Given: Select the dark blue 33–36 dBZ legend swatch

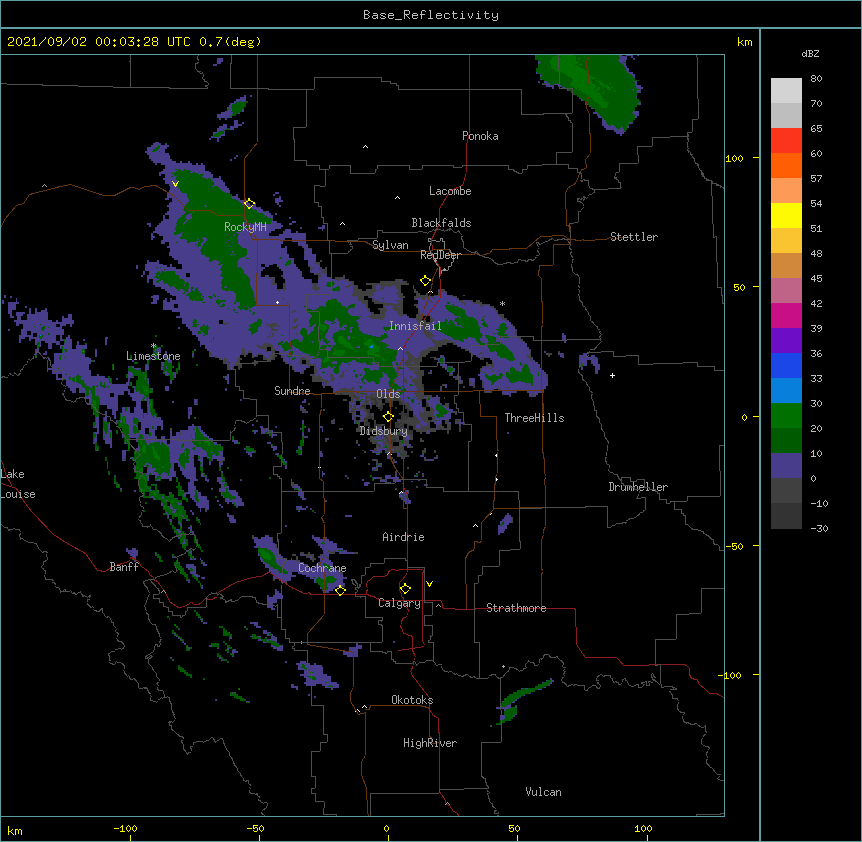Looking at the screenshot, I should (786, 365).
